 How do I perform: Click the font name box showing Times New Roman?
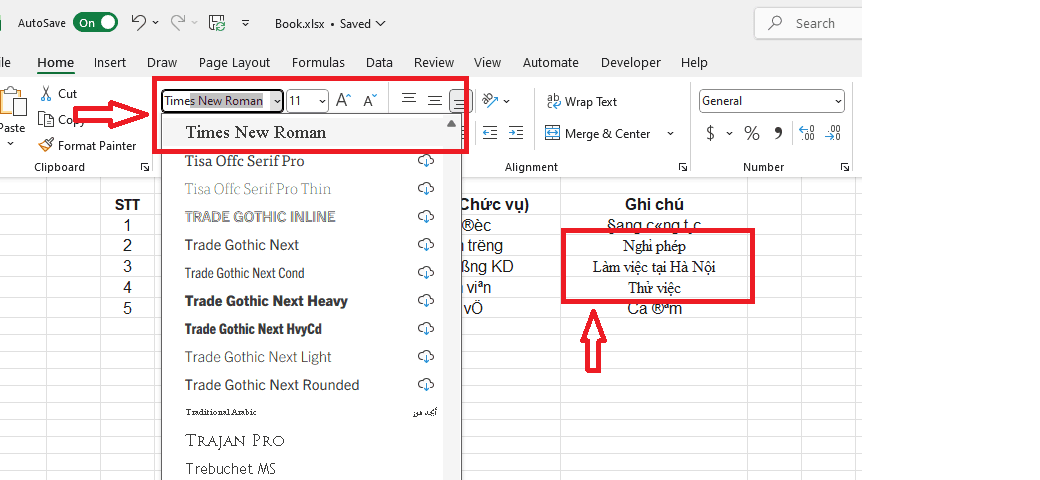[x=216, y=101]
